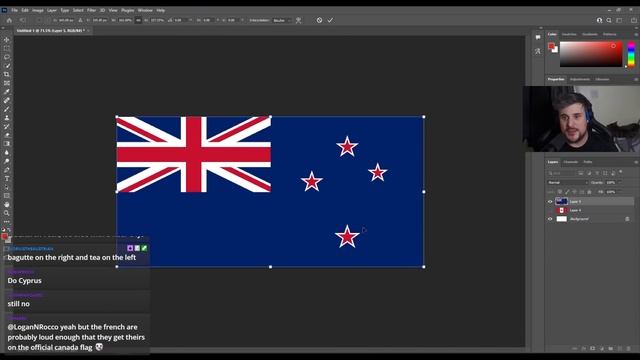Image resolution: width=640 pixels, height=360 pixels.
Task: Select the Blur tool
Action: click(7, 152)
